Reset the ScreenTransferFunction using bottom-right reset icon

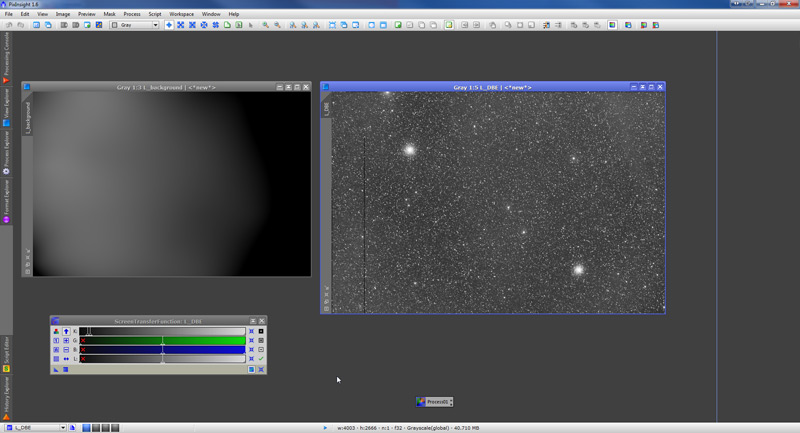pos(261,369)
